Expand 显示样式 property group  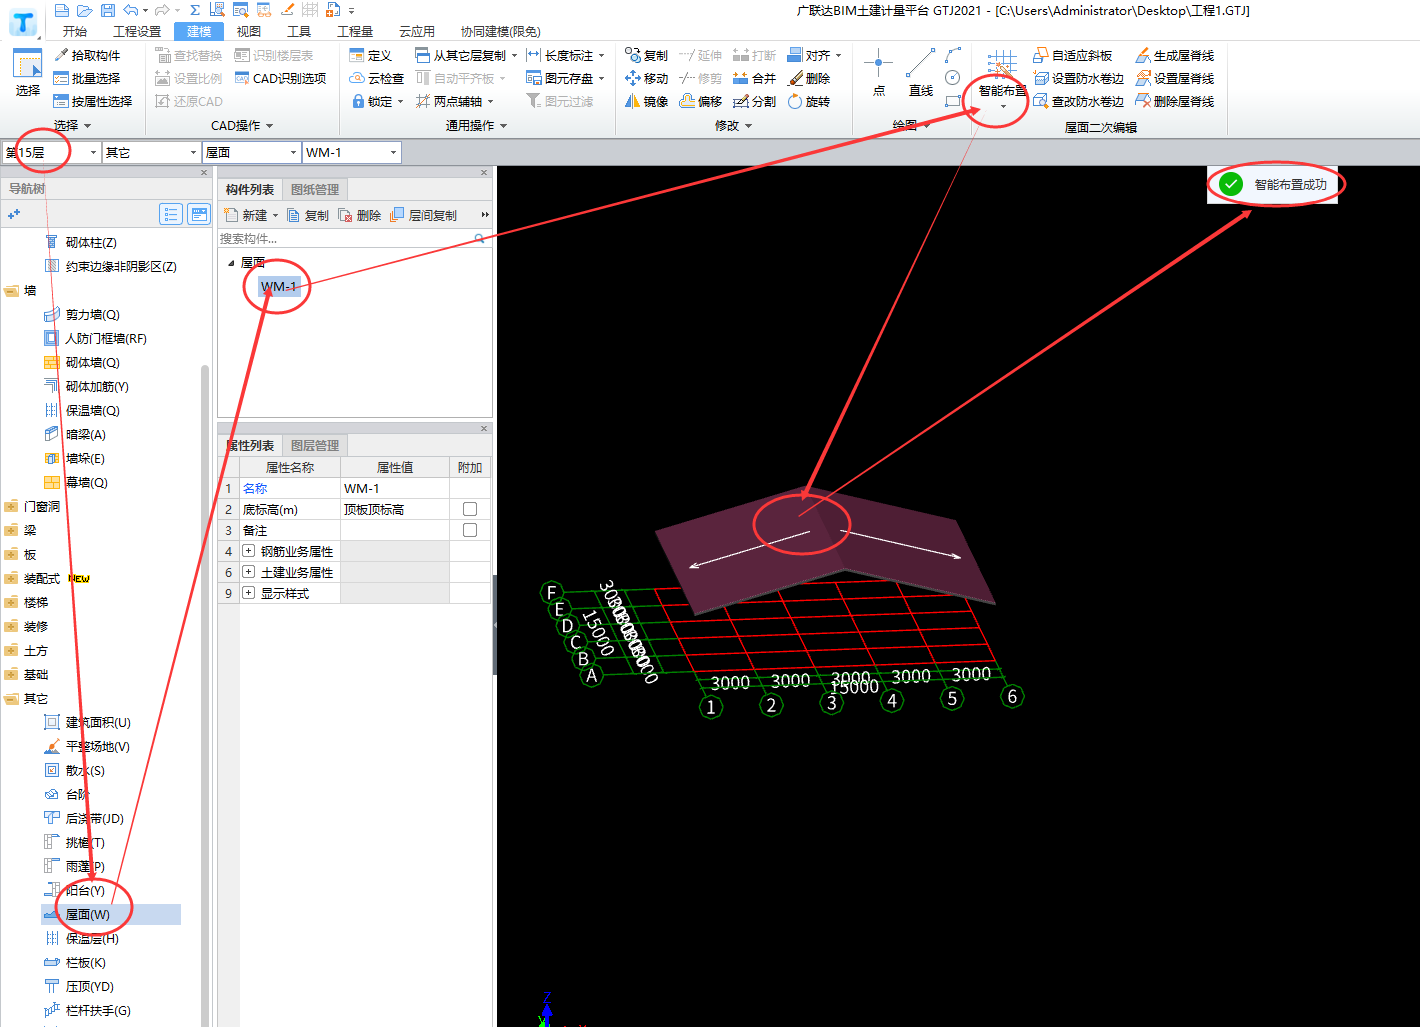click(248, 593)
